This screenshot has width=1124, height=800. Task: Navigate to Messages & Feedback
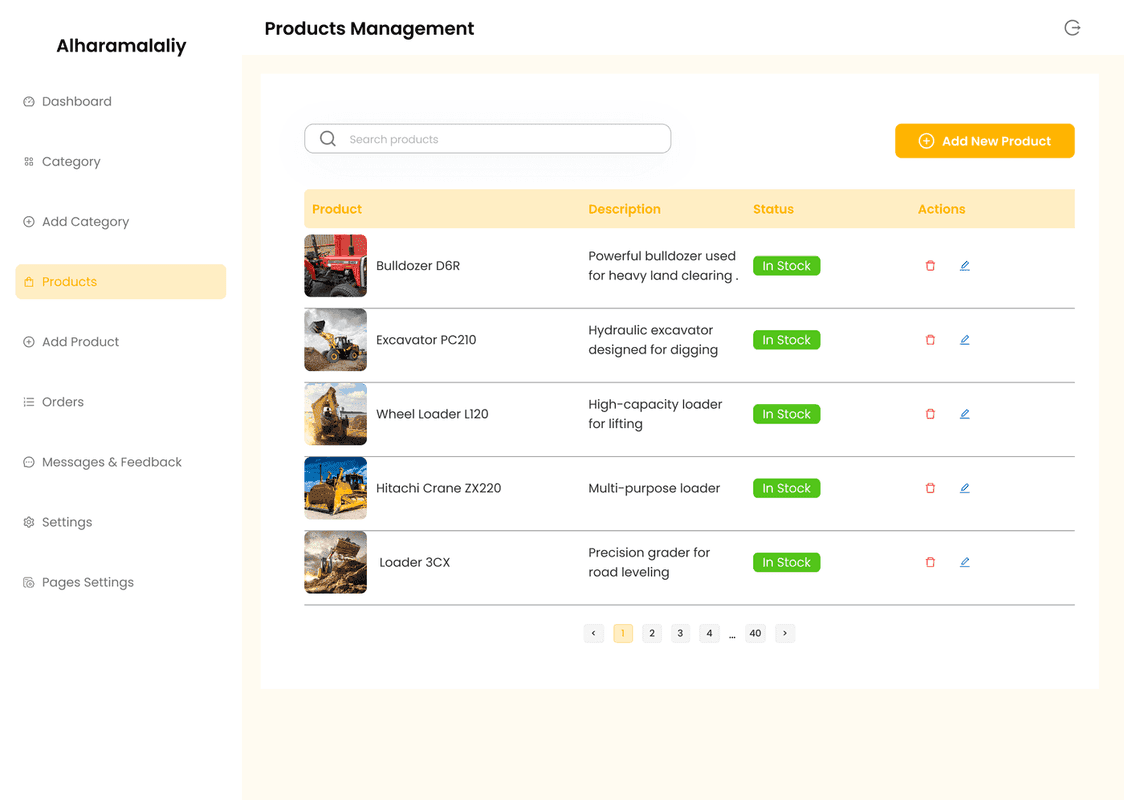tap(111, 462)
